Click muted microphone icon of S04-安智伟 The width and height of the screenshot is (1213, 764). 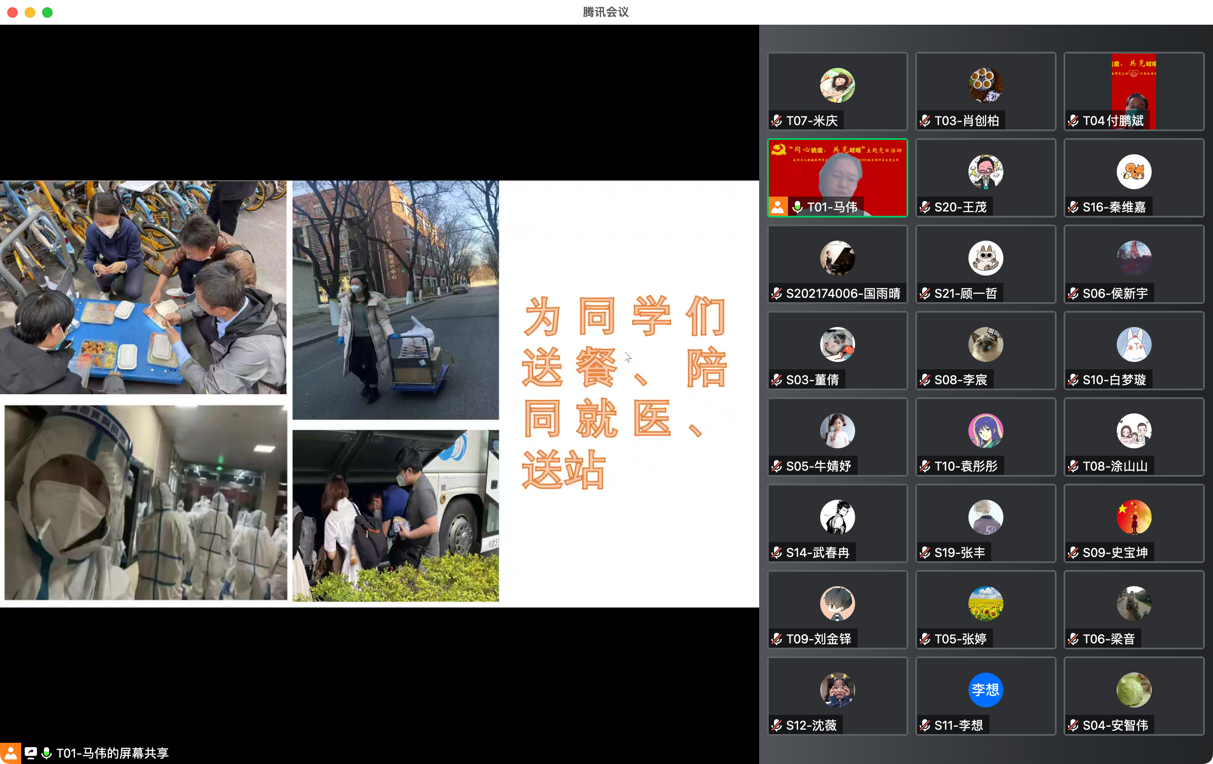click(1073, 725)
